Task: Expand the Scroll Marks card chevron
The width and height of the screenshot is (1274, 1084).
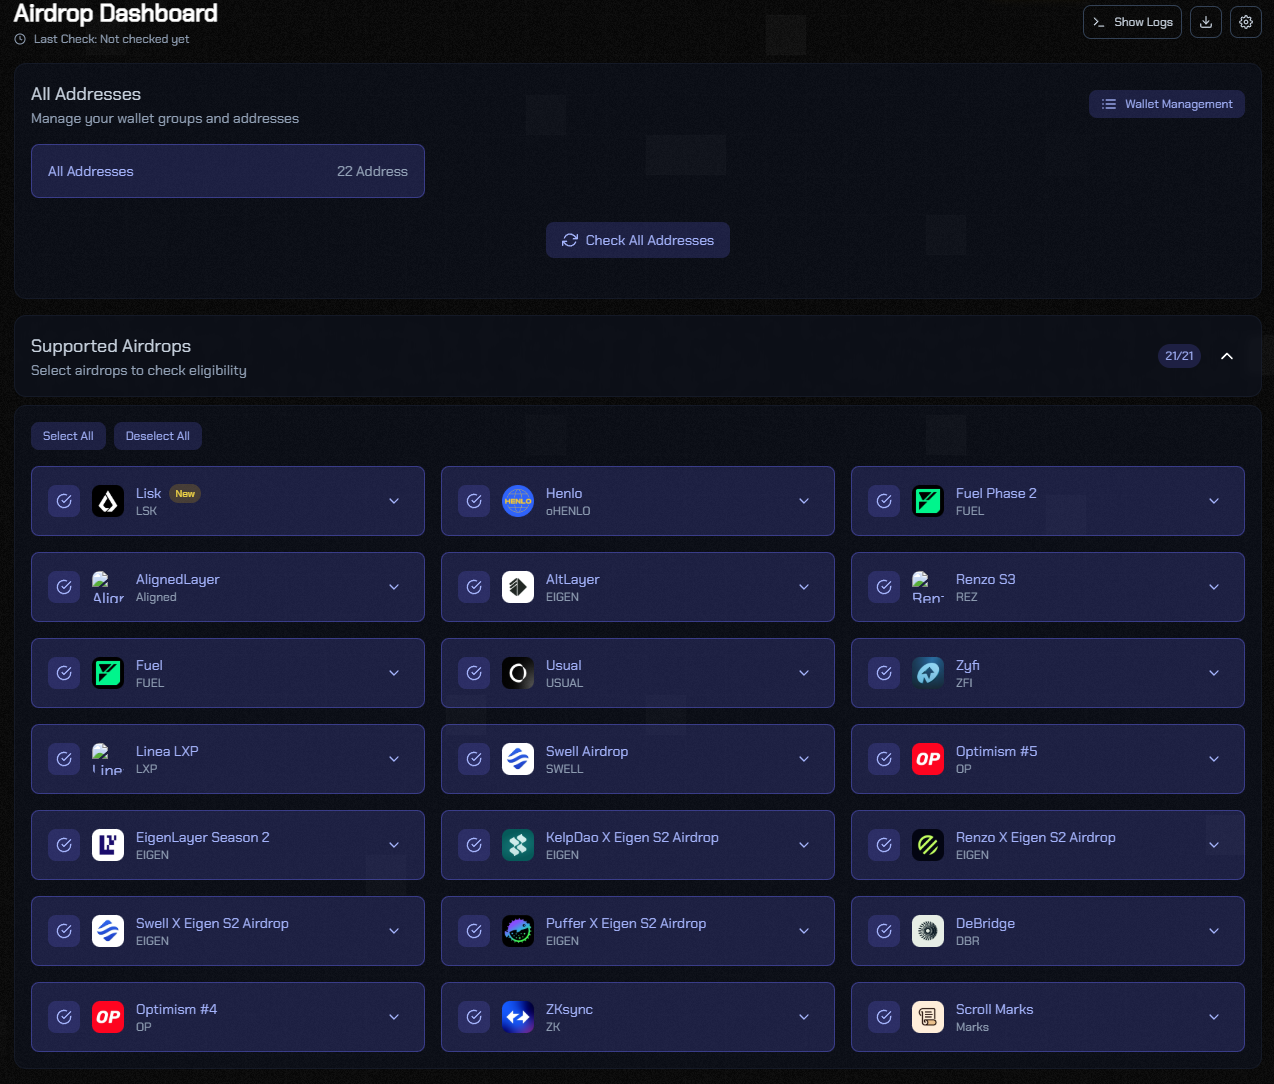Action: 1214,1017
